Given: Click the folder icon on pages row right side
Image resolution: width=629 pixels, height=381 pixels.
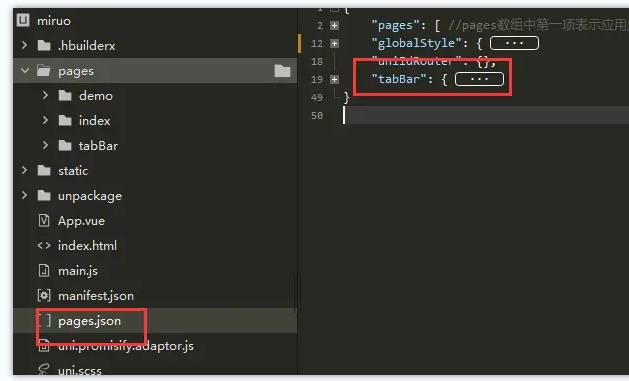Looking at the screenshot, I should 282,71.
